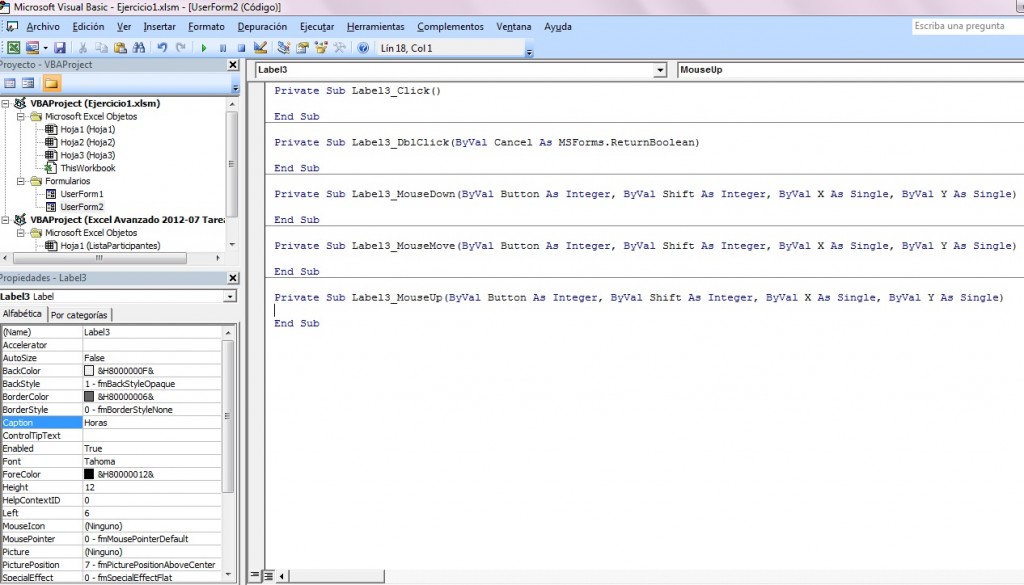
Task: Close the Proyecto - VBAProject panel
Action: click(x=232, y=65)
